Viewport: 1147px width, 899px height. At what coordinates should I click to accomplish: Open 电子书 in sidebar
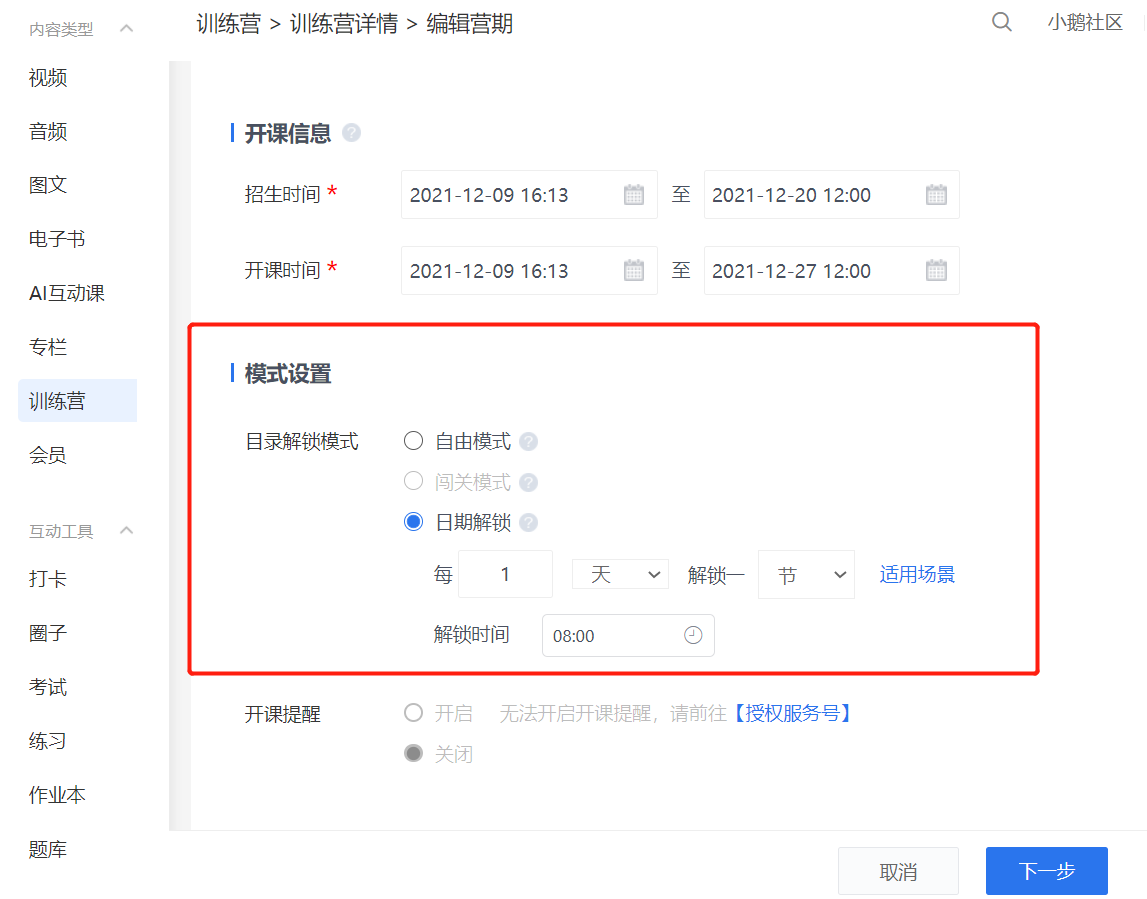(x=57, y=239)
